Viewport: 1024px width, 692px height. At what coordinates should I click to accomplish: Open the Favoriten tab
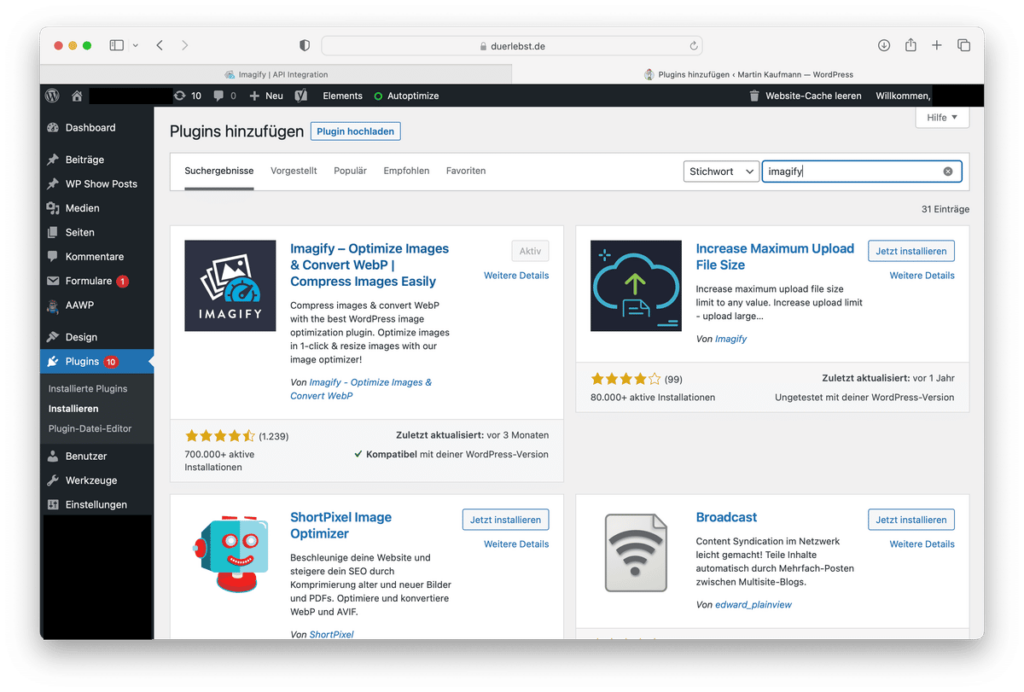[466, 171]
